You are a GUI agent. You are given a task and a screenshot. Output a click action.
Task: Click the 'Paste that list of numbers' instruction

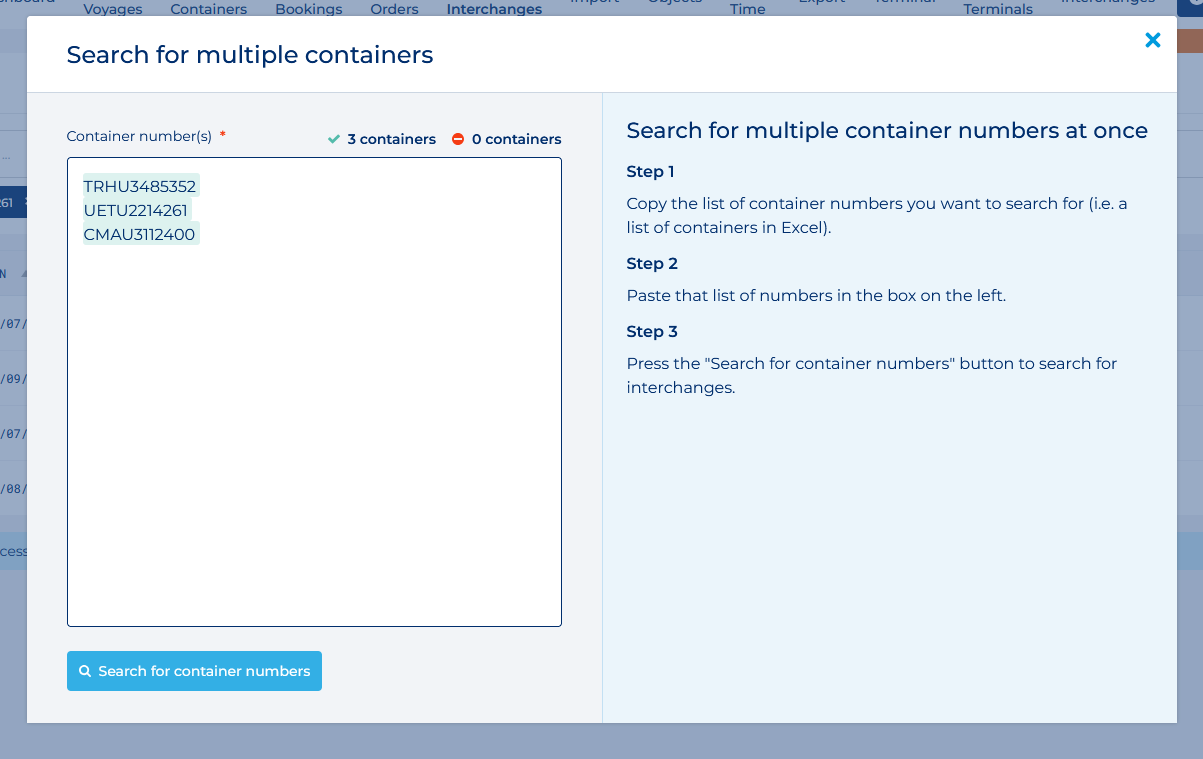tap(816, 296)
